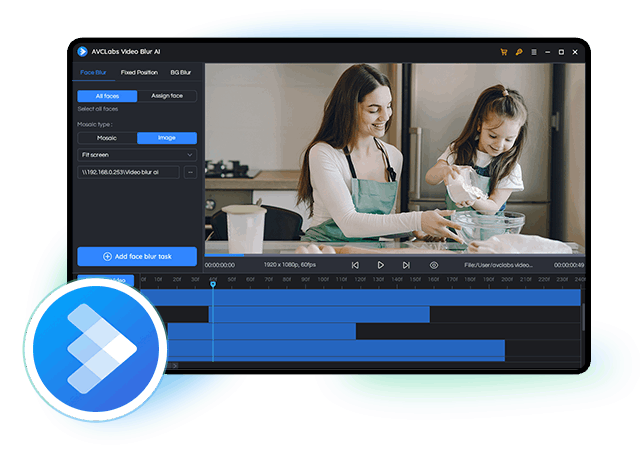Image resolution: width=640 pixels, height=450 pixels.
Task: Click the Select all faces hint text
Action: [x=98, y=109]
